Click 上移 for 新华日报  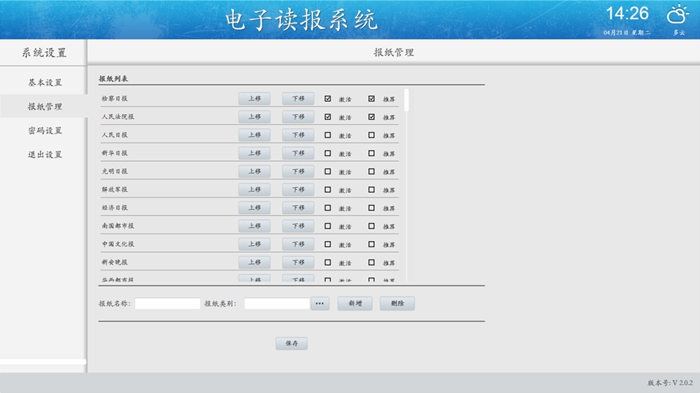[x=254, y=153]
